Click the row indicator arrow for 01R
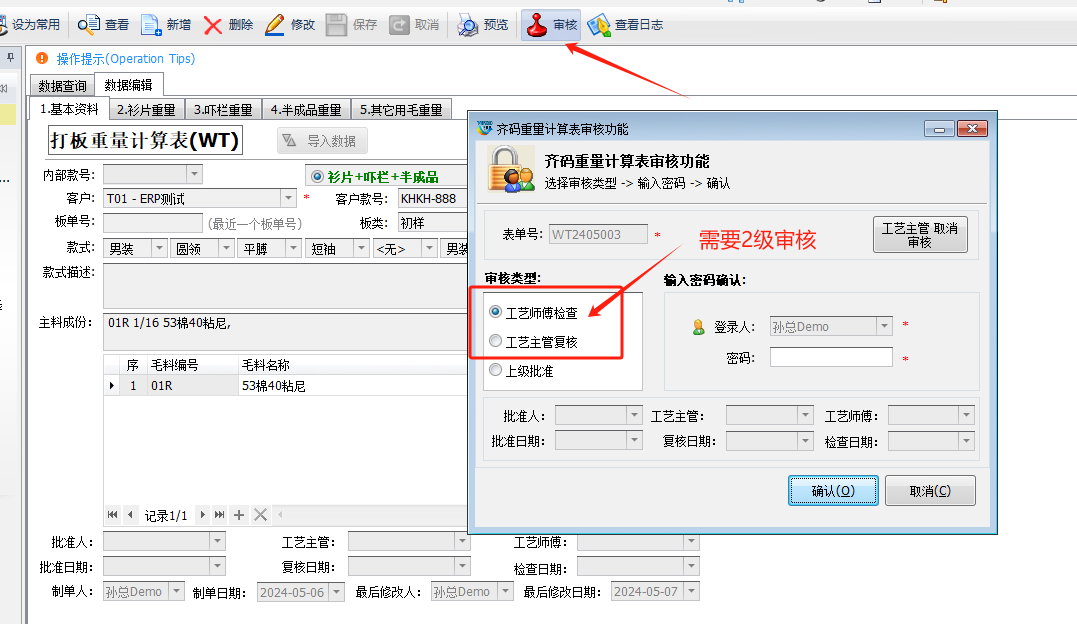The width and height of the screenshot is (1077, 624). click(112, 386)
